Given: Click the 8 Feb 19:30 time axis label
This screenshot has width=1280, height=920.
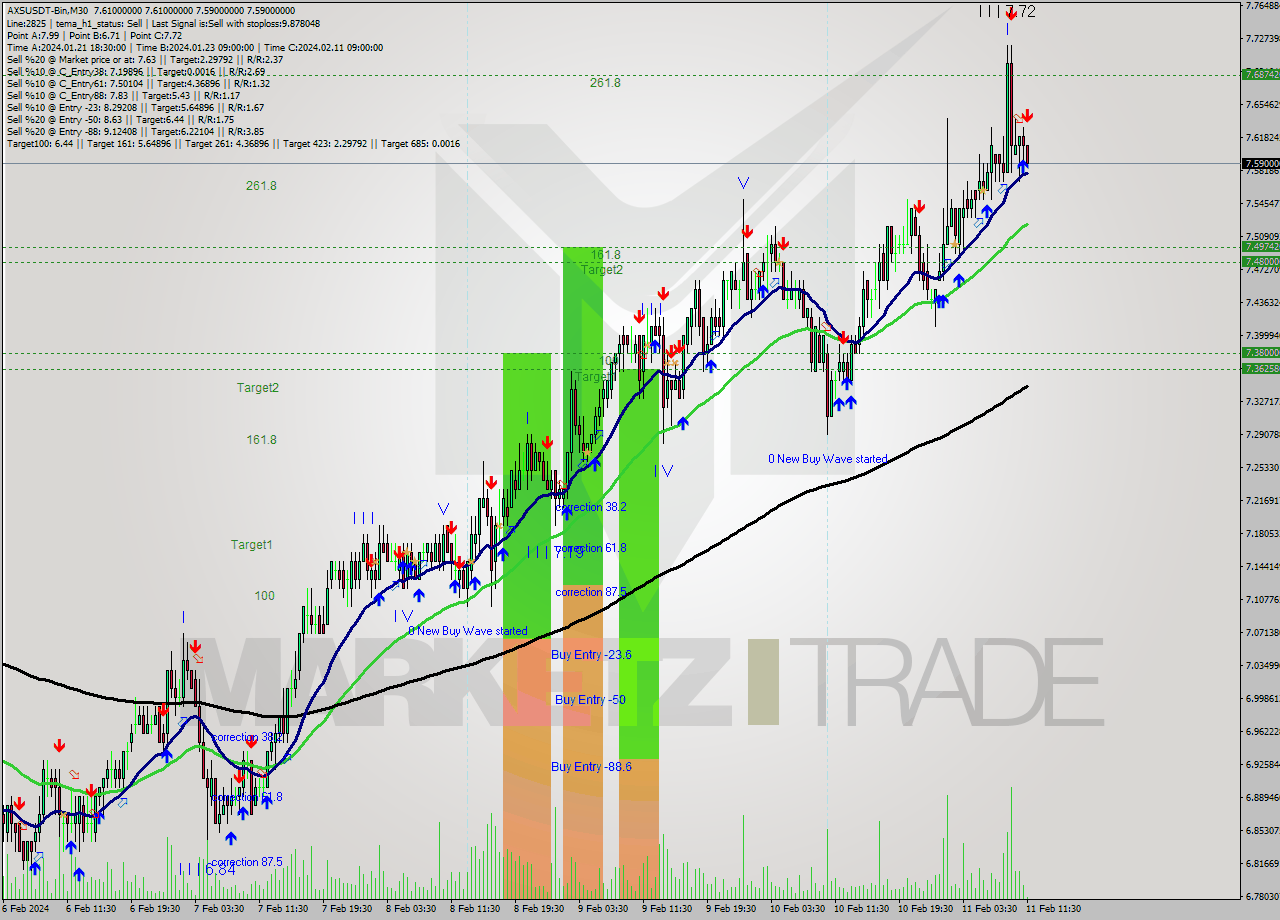Looking at the screenshot, I should pyautogui.click(x=538, y=909).
